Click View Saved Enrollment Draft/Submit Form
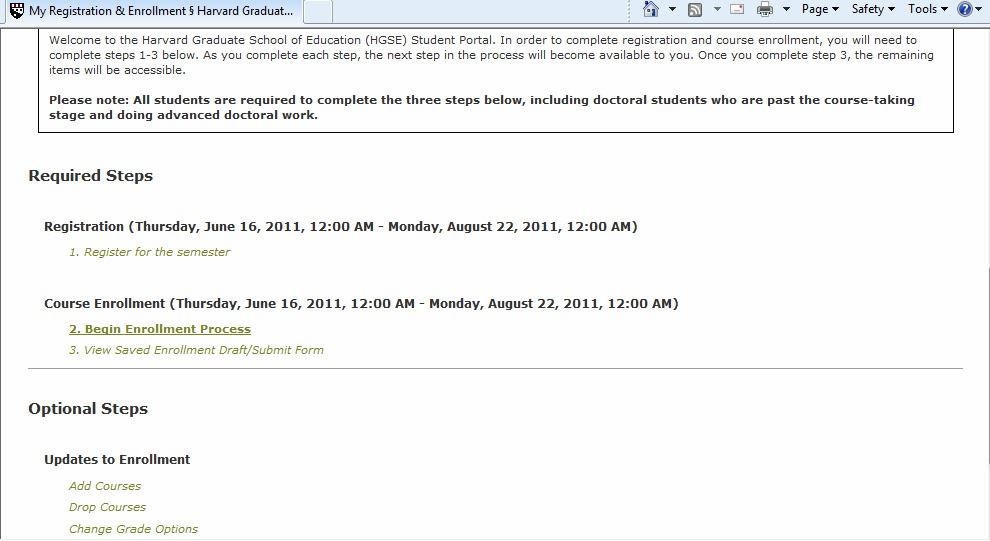This screenshot has height=541, width=990. pos(196,350)
